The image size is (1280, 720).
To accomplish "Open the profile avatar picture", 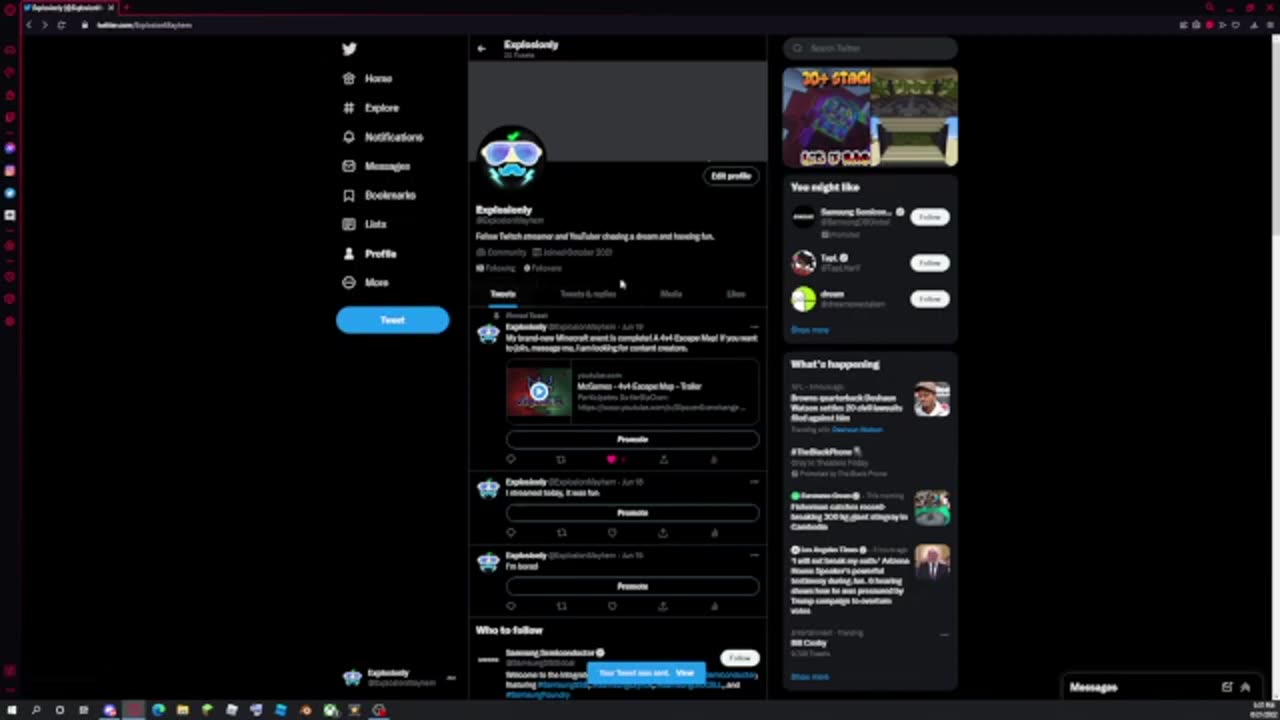I will click(511, 158).
